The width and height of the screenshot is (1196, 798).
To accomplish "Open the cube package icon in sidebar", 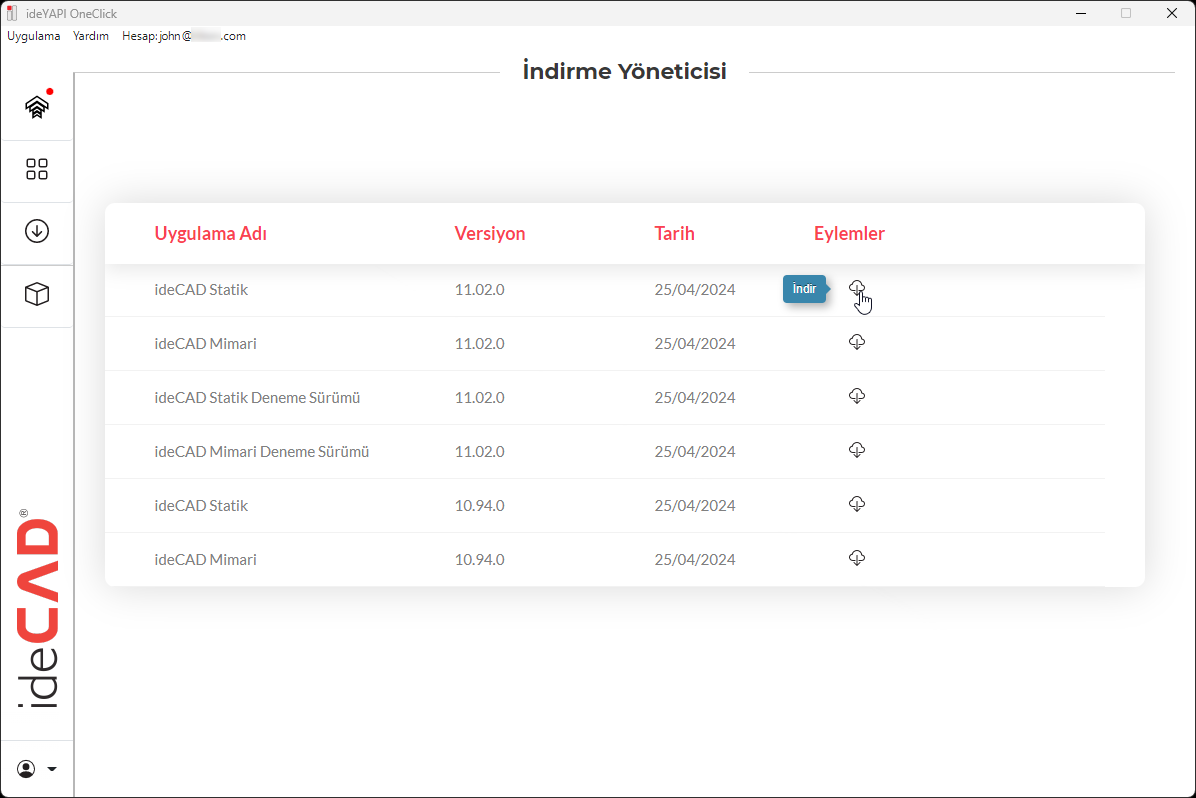I will point(37,294).
